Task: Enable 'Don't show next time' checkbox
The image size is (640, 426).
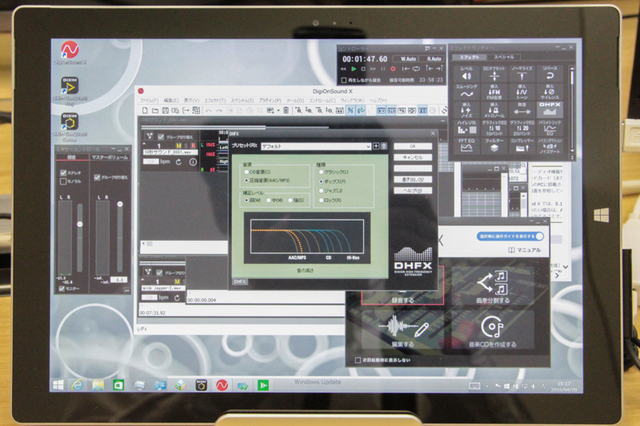Action: [359, 360]
